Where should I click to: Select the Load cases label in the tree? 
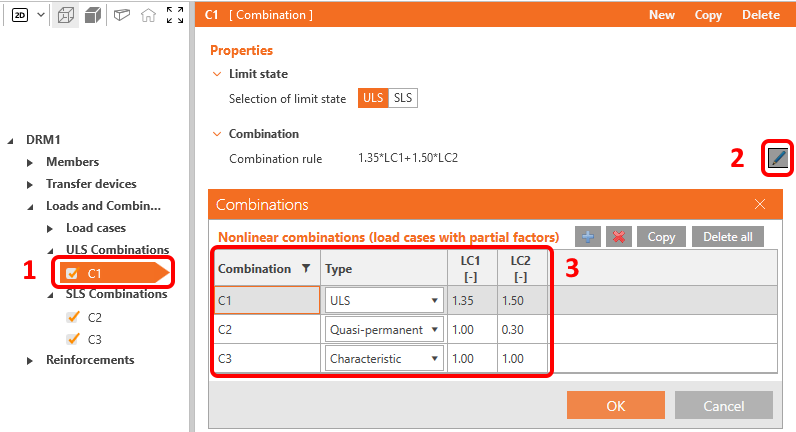click(x=95, y=228)
